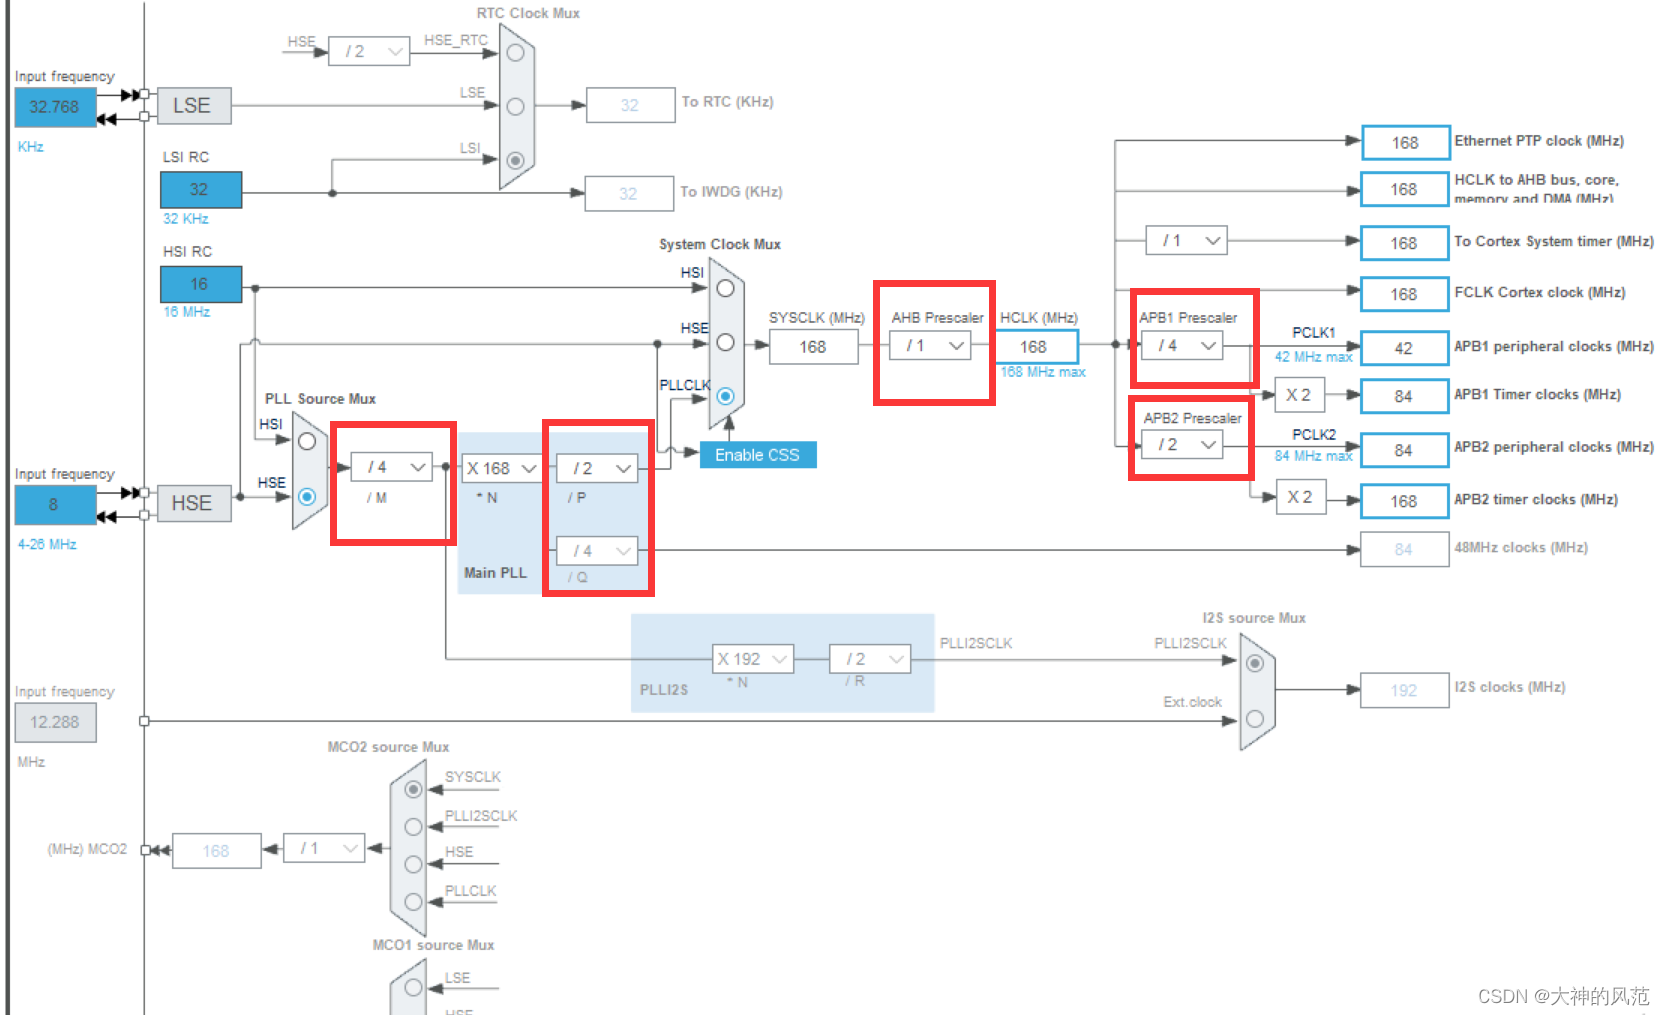Open the PLL /Q divider dropdown

click(x=597, y=550)
